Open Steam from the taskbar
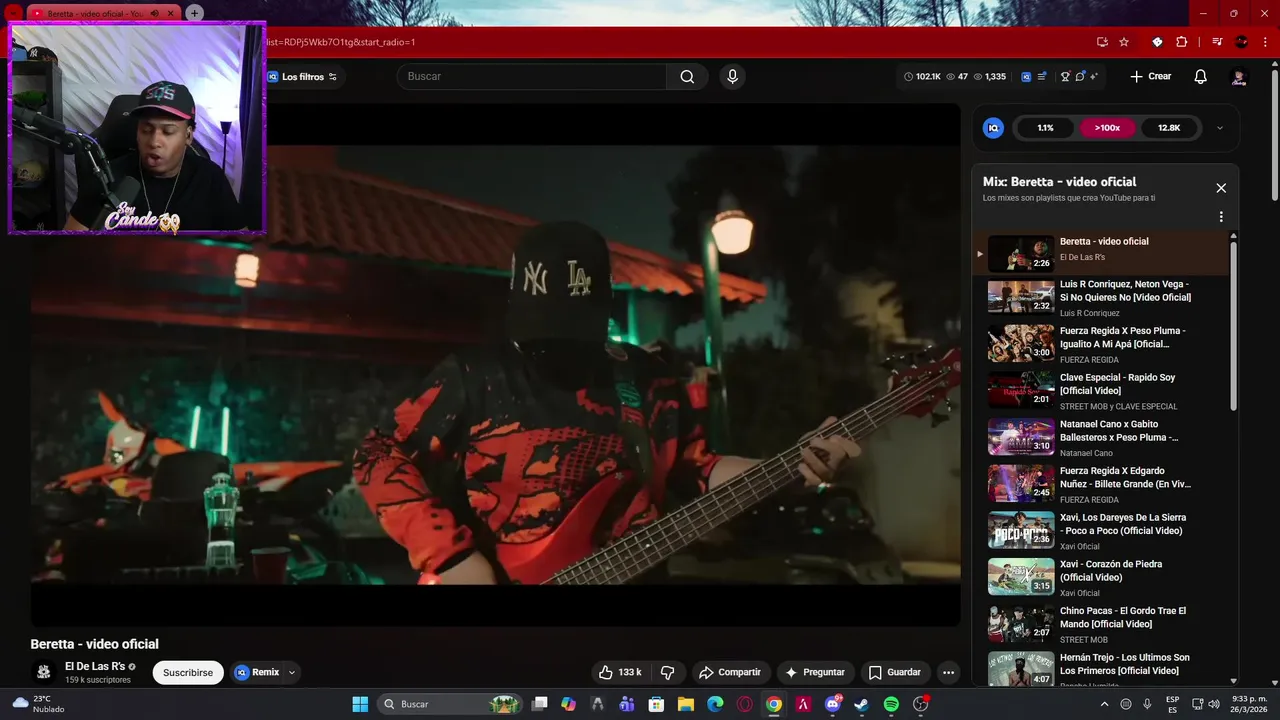Screen dimensions: 1280x720 point(861,704)
